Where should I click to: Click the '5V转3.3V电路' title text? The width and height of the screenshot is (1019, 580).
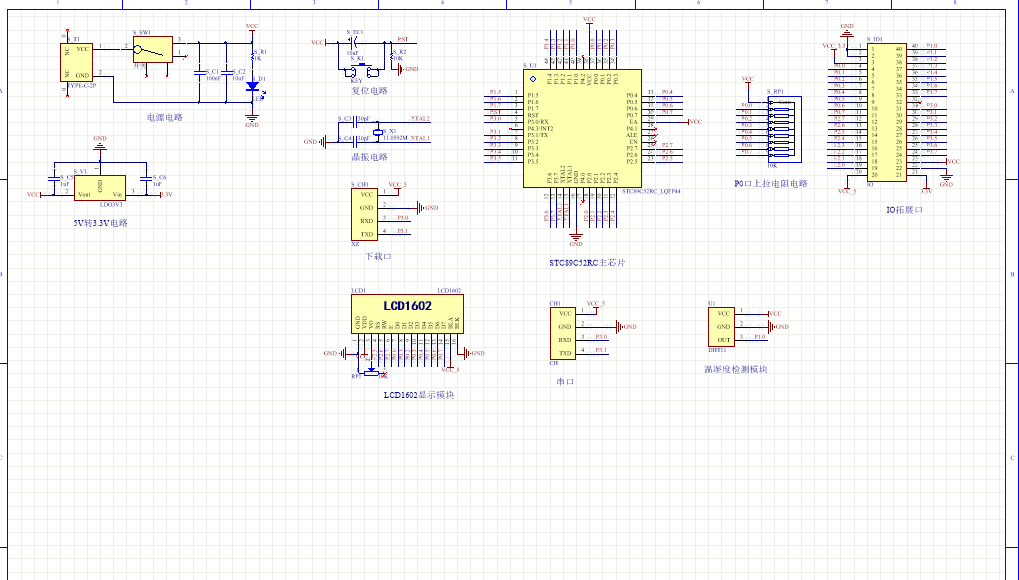101,223
